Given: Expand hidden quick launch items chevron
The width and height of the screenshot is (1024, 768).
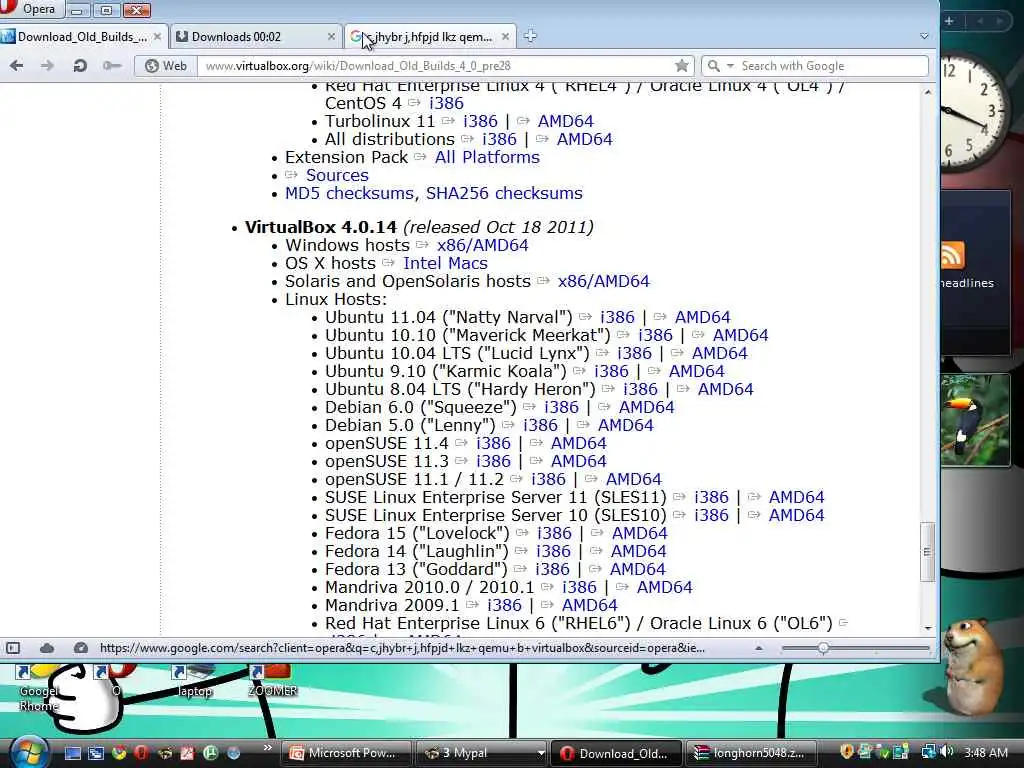Looking at the screenshot, I should 267,748.
